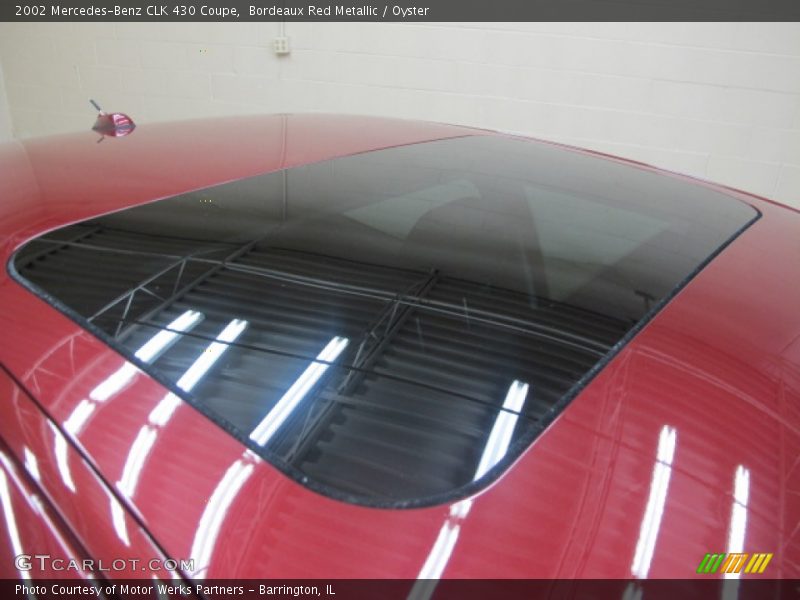Click the green striped GTcarlot logo icon
800x600 pixels.
pyautogui.click(x=710, y=562)
